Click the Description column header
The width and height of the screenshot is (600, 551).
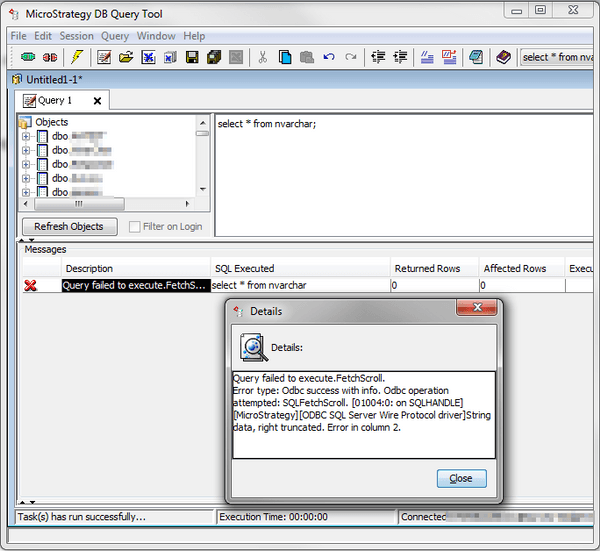click(136, 269)
